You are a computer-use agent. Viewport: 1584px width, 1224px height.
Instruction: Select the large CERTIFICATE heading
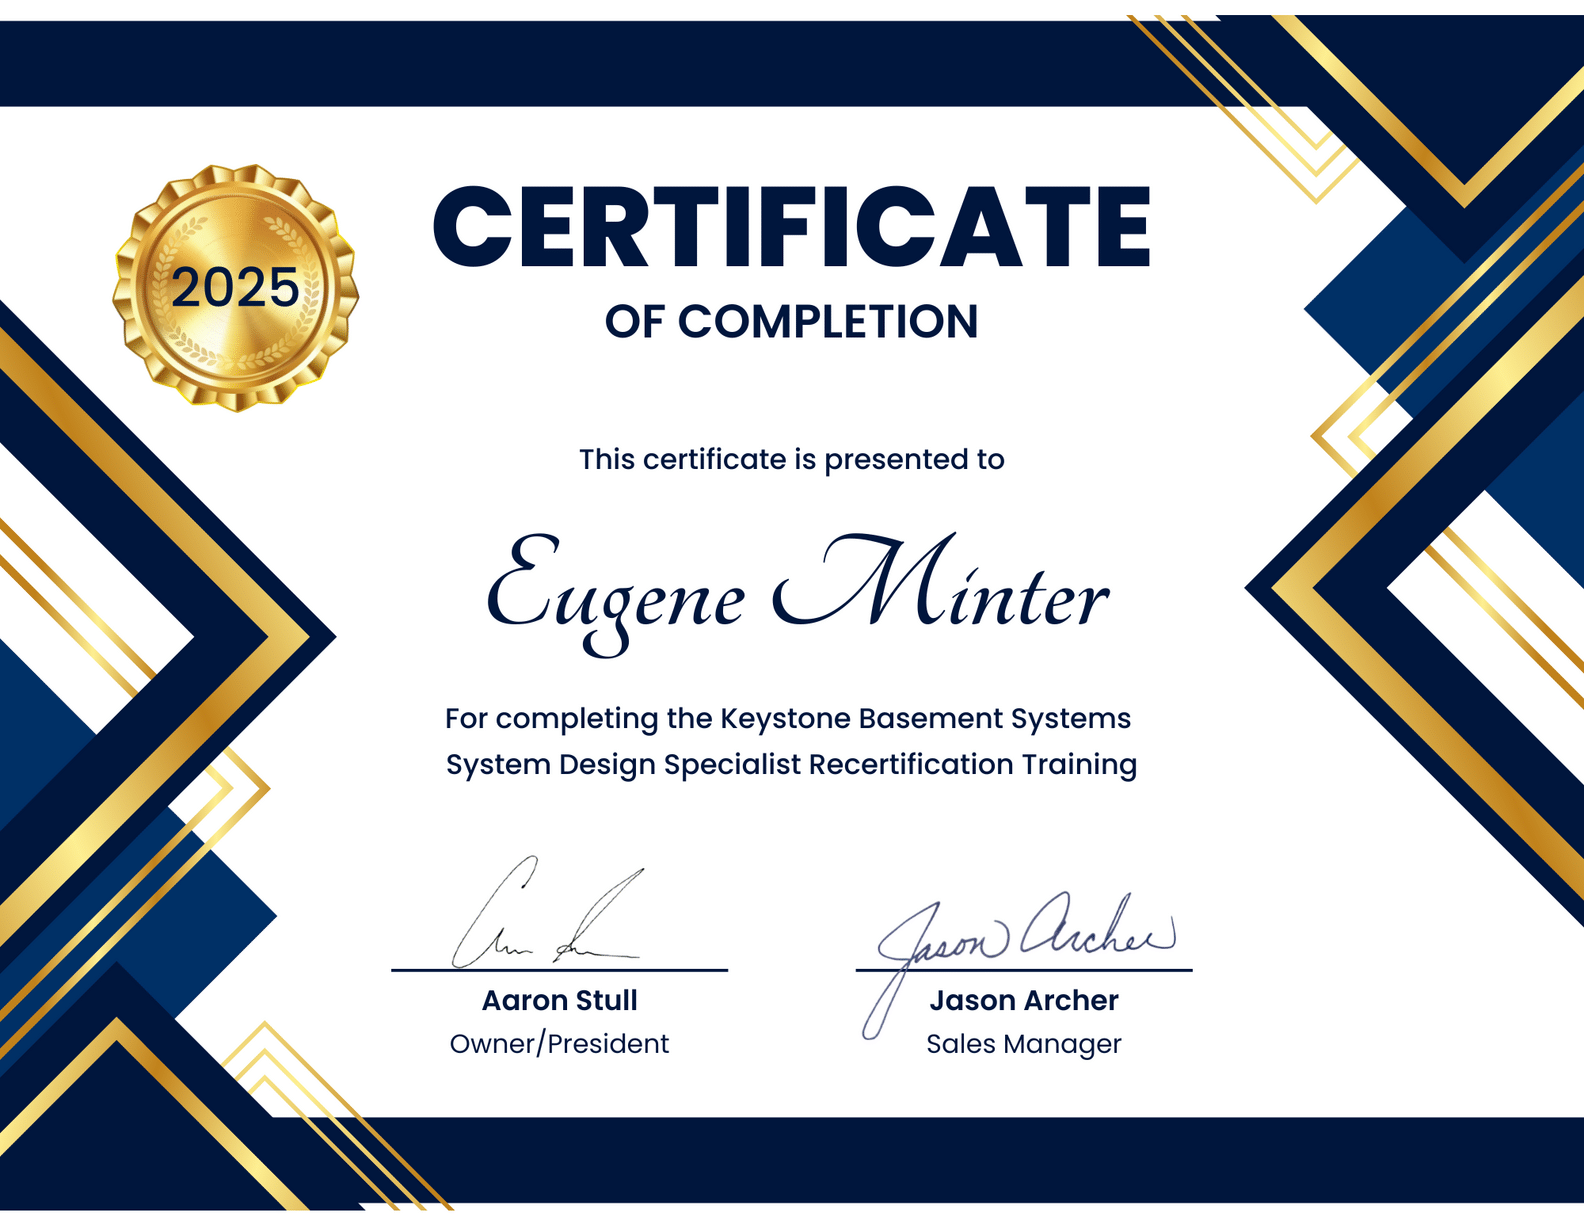pyautogui.click(x=791, y=228)
